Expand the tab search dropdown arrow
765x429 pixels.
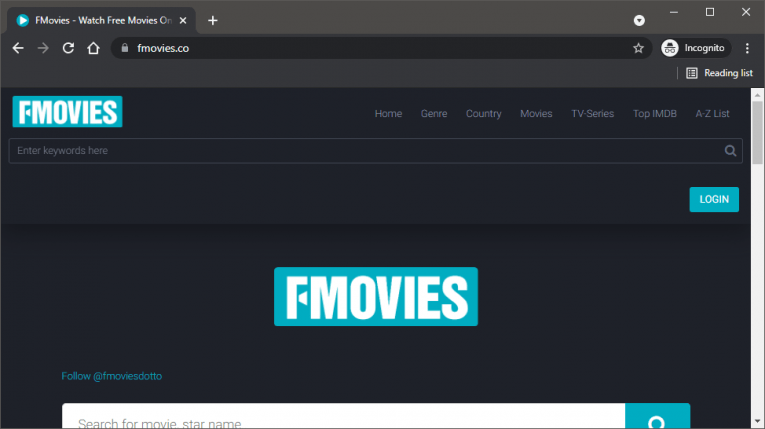639,20
